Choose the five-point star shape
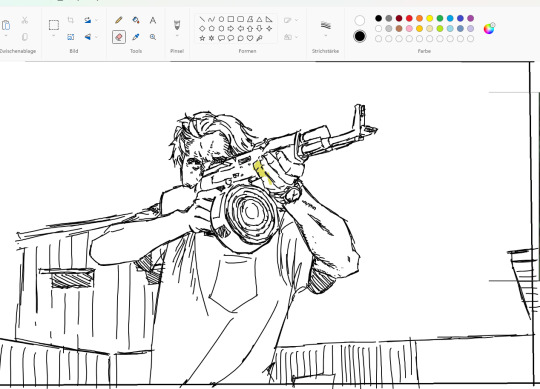The image size is (540, 389). coord(202,38)
